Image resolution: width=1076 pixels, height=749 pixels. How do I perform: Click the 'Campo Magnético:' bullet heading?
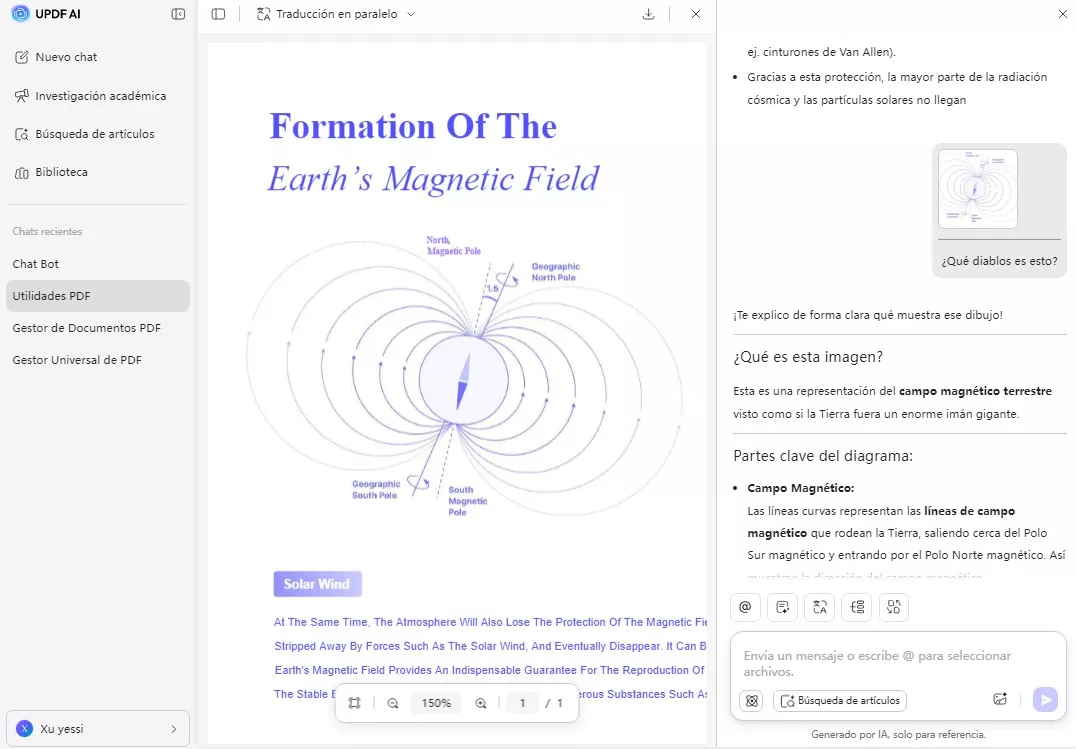coord(801,488)
